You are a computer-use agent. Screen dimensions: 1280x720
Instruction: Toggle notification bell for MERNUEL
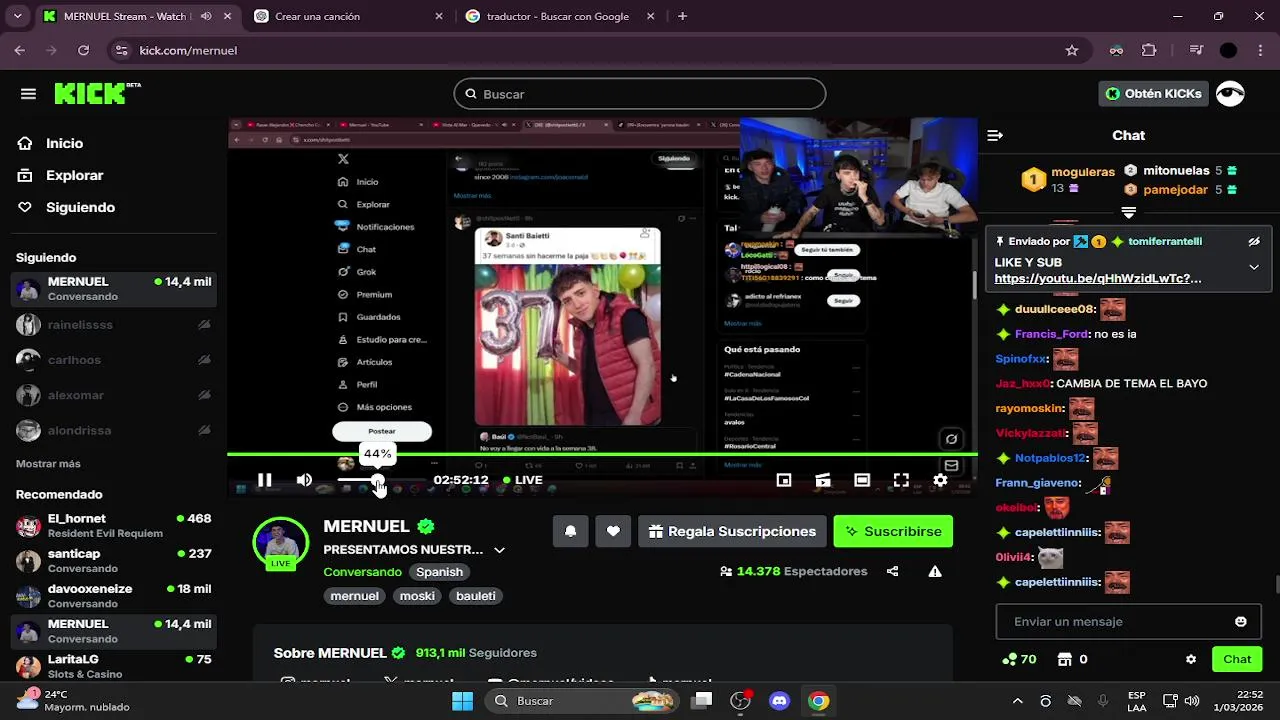point(570,531)
